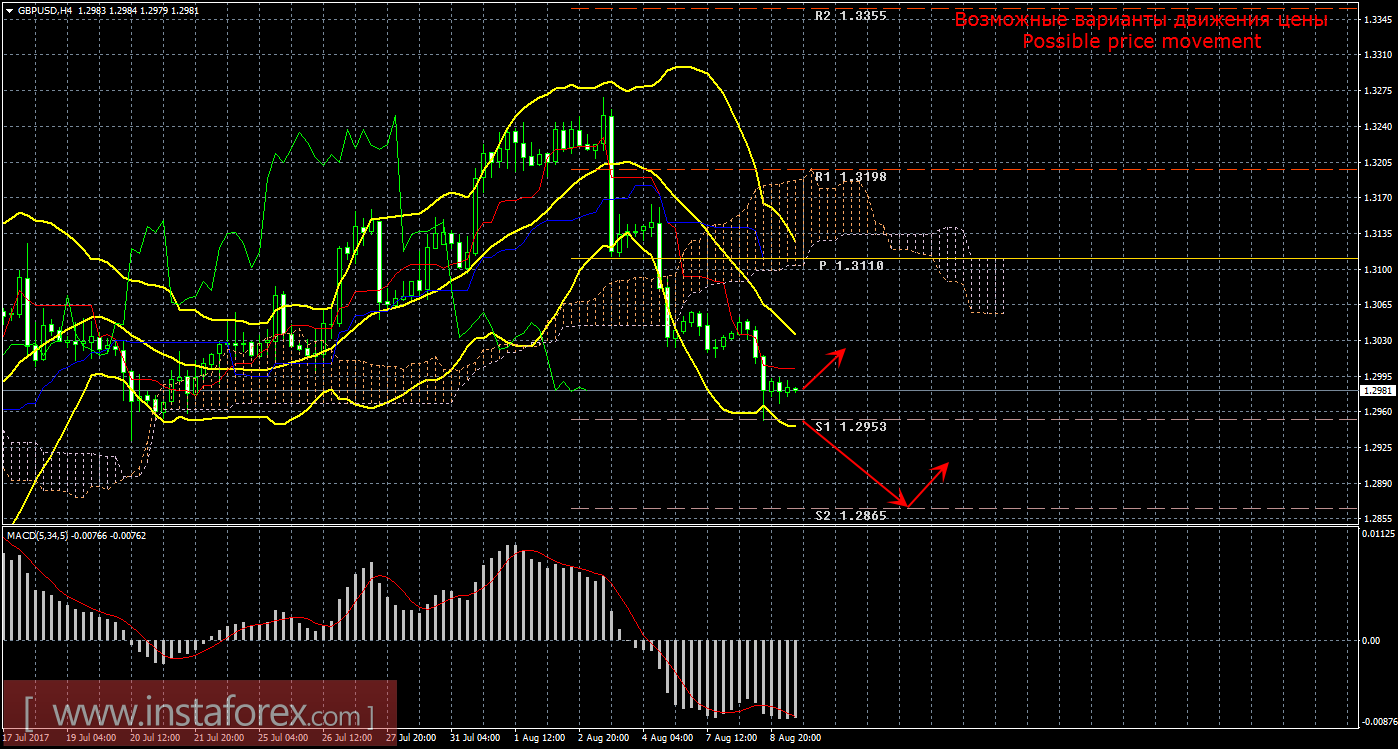Click the '8 Aug 20:00' time axis label
This screenshot has width=1398, height=749.
click(x=794, y=738)
